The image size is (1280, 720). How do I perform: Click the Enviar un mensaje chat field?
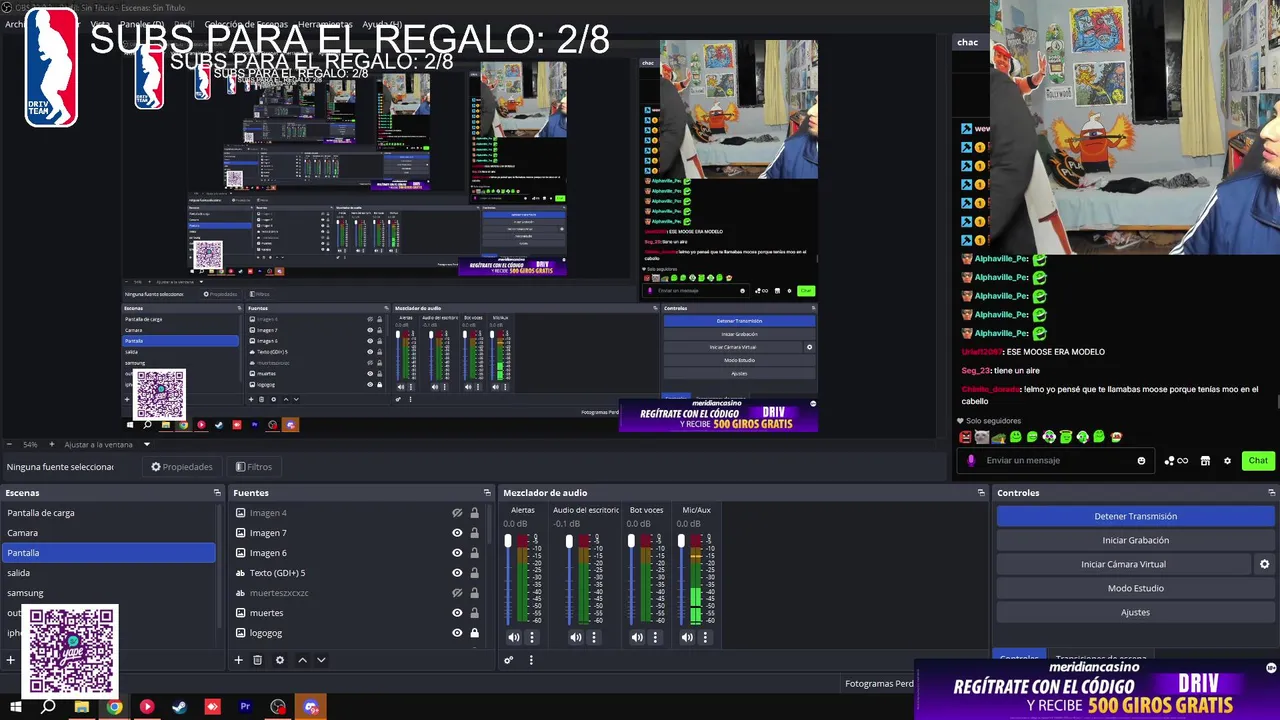click(x=1054, y=461)
